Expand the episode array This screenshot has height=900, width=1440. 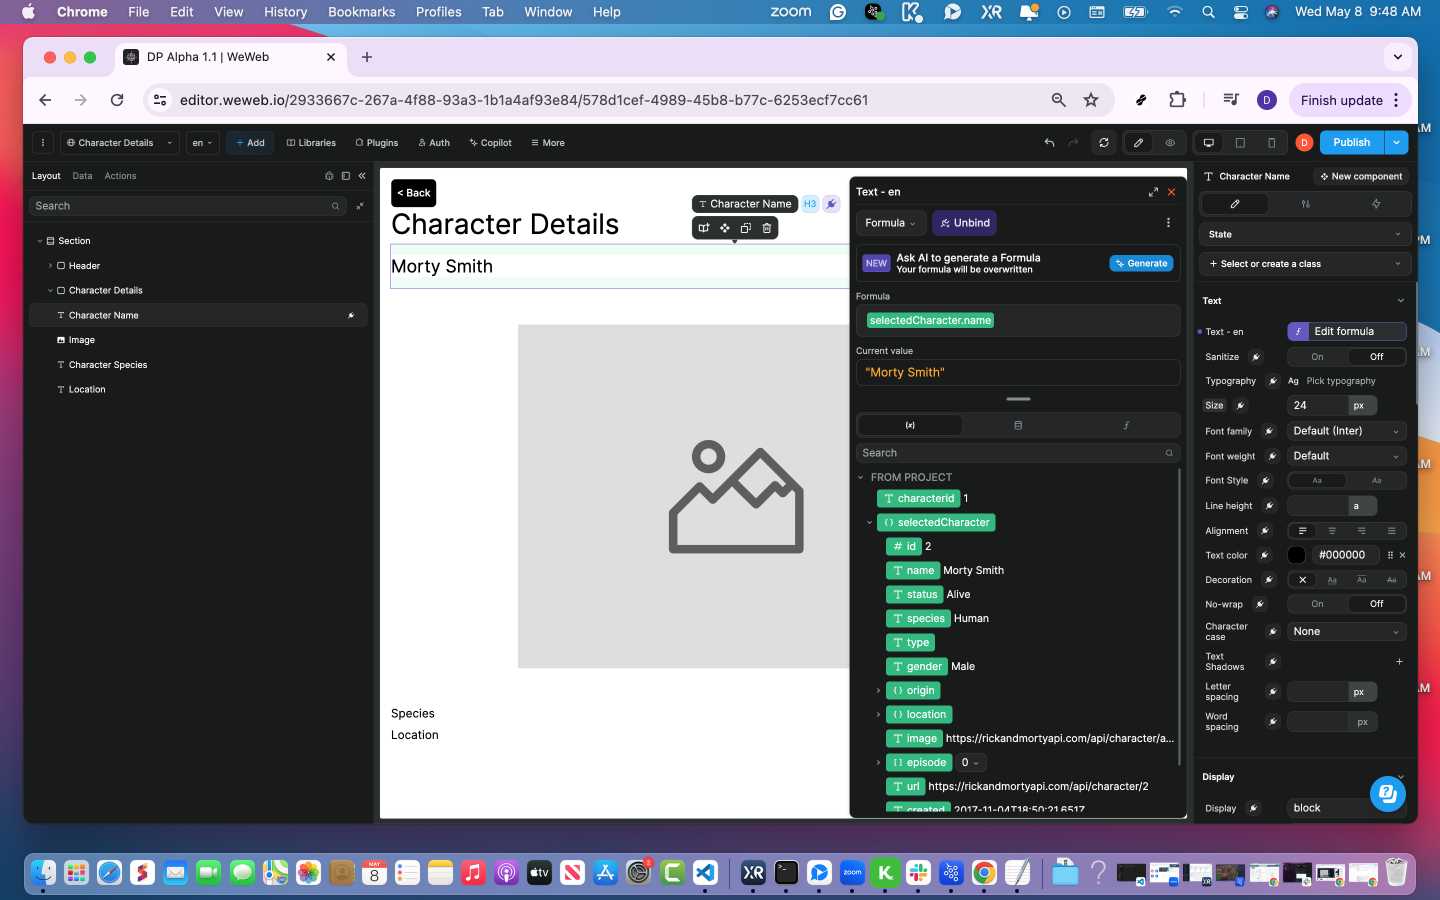point(879,763)
